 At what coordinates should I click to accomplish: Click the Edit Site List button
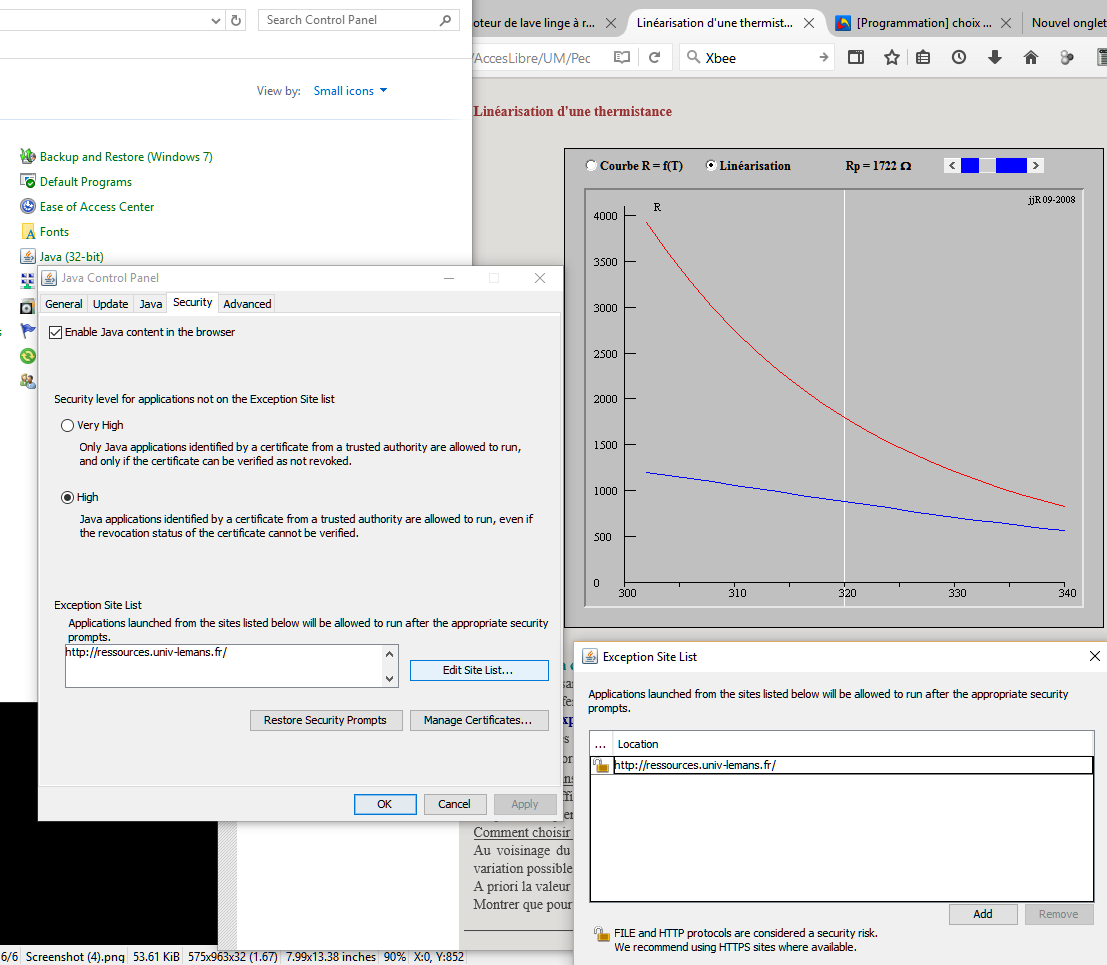coord(478,670)
